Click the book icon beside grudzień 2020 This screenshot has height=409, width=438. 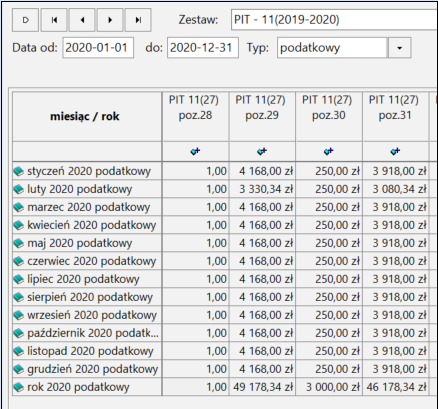19,369
